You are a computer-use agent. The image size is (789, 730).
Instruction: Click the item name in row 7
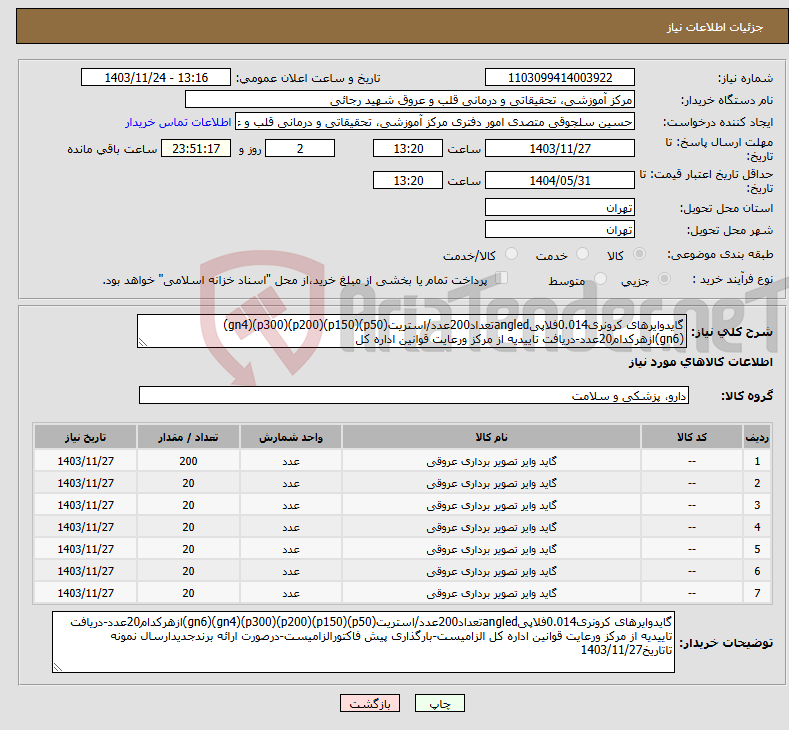pos(491,594)
